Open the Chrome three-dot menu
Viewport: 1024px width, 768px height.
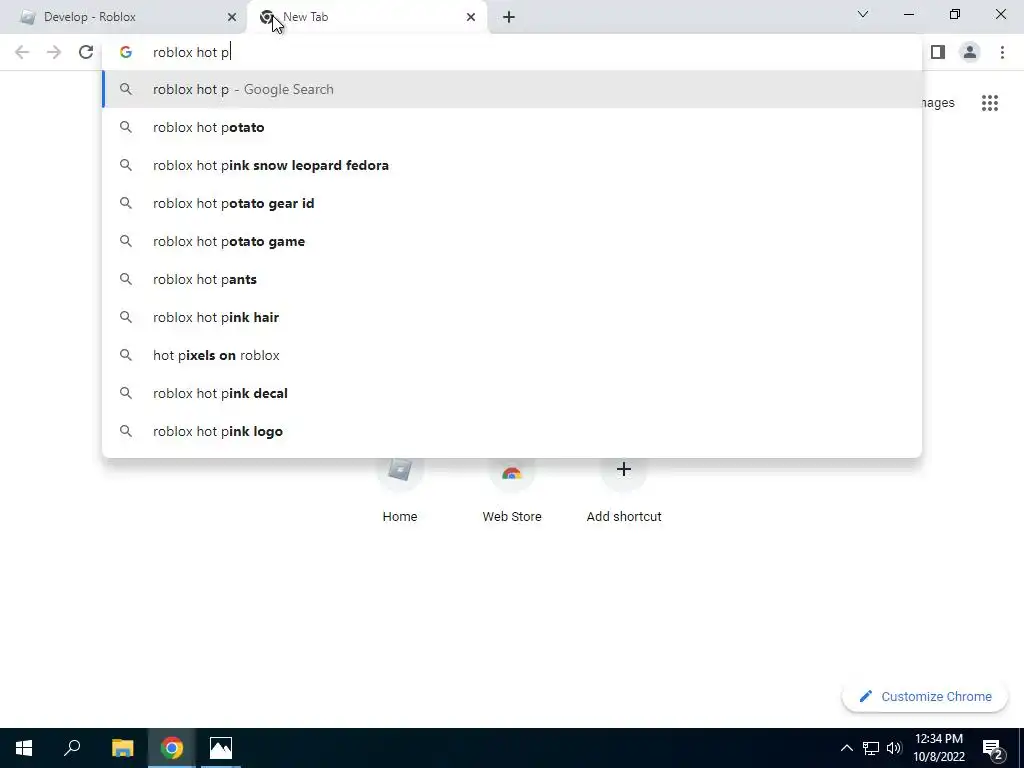pyautogui.click(x=1002, y=52)
